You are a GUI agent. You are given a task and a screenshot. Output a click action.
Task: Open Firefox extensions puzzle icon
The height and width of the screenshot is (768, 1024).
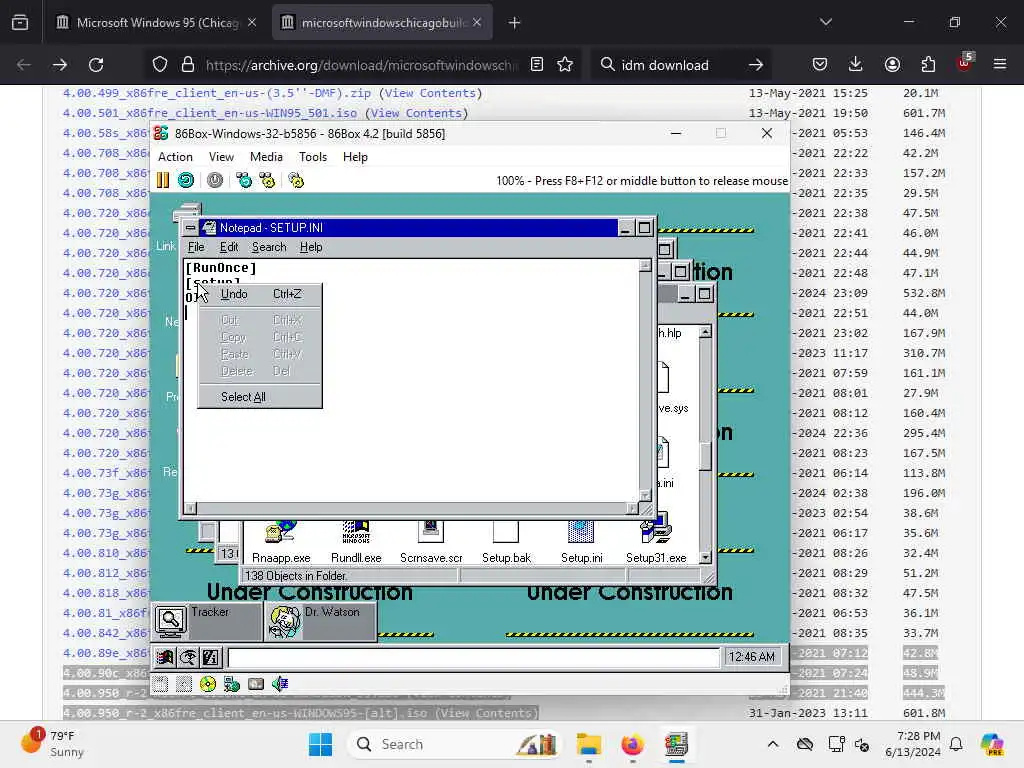coord(928,65)
